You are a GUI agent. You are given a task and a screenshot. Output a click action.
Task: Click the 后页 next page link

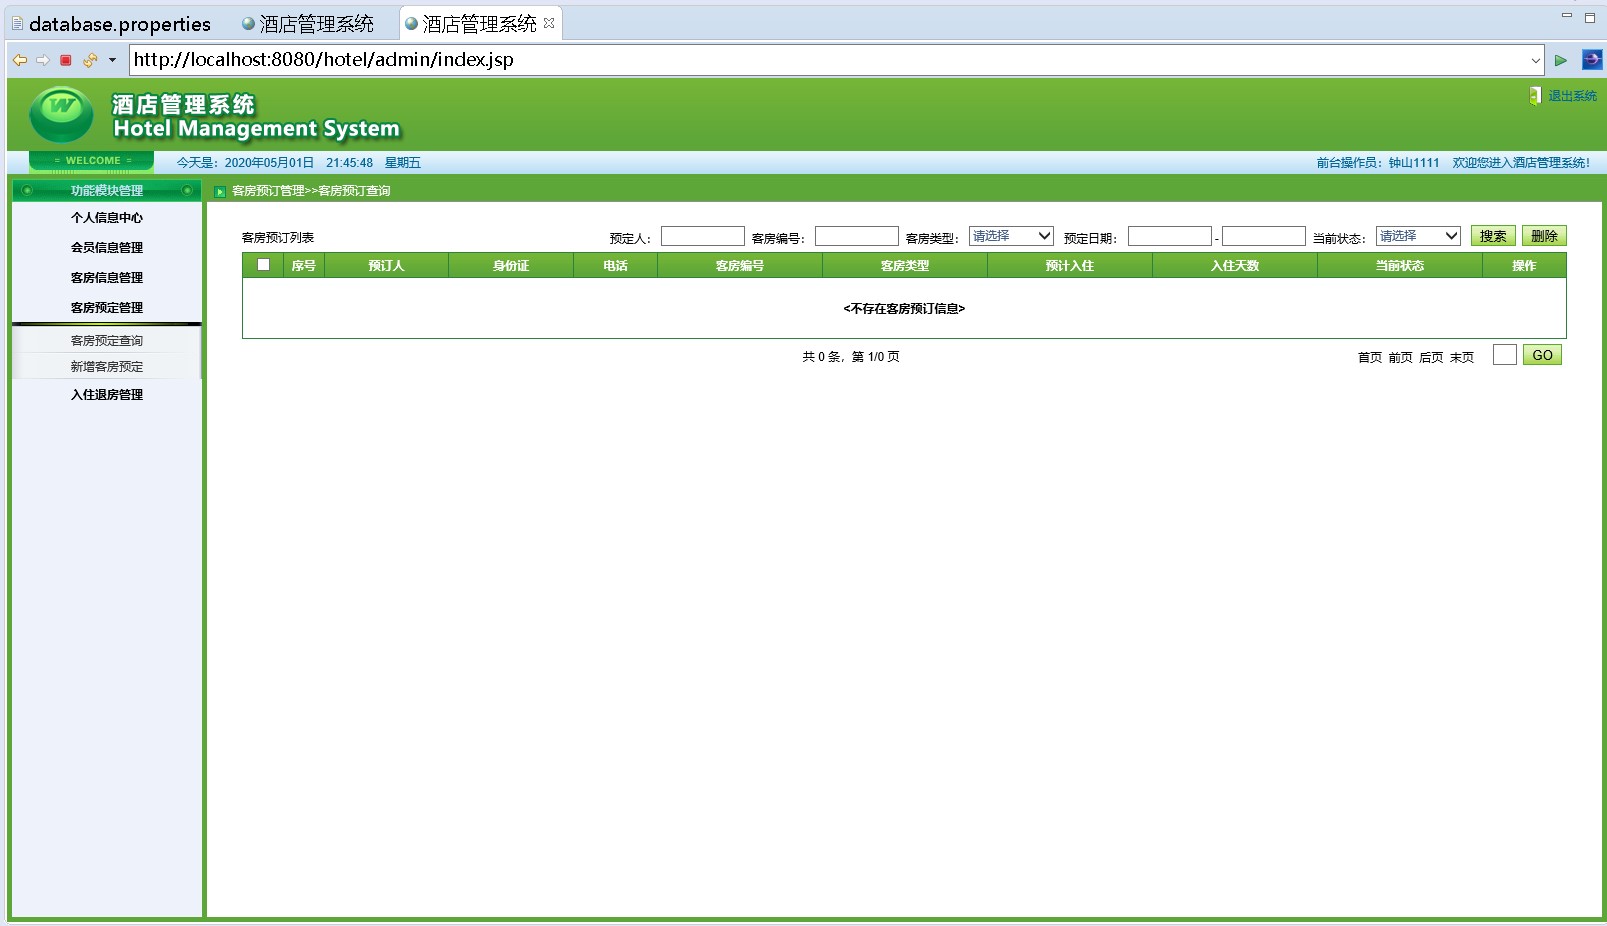(1431, 357)
